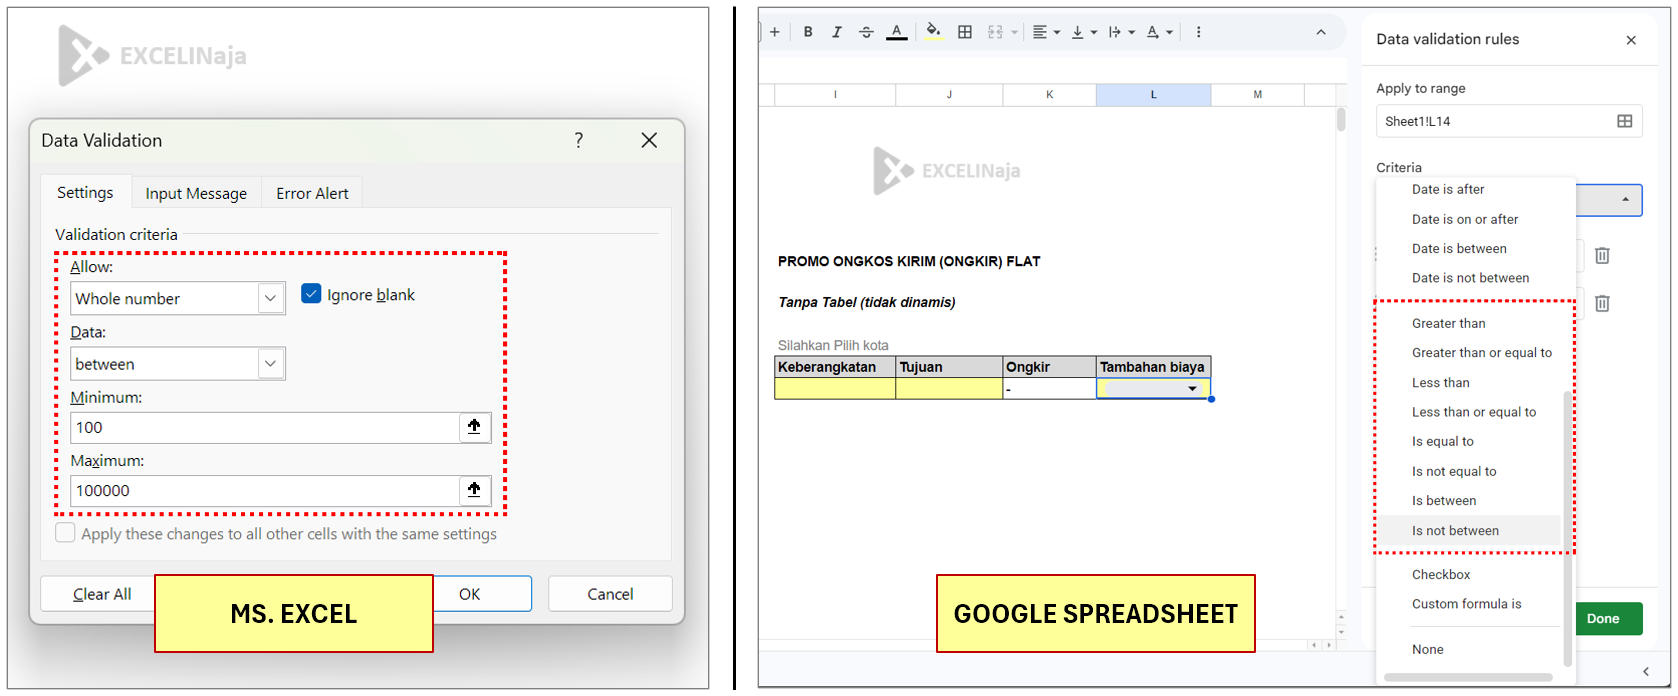Open the text rotation dropdown
The image size is (1678, 696).
point(1159,32)
